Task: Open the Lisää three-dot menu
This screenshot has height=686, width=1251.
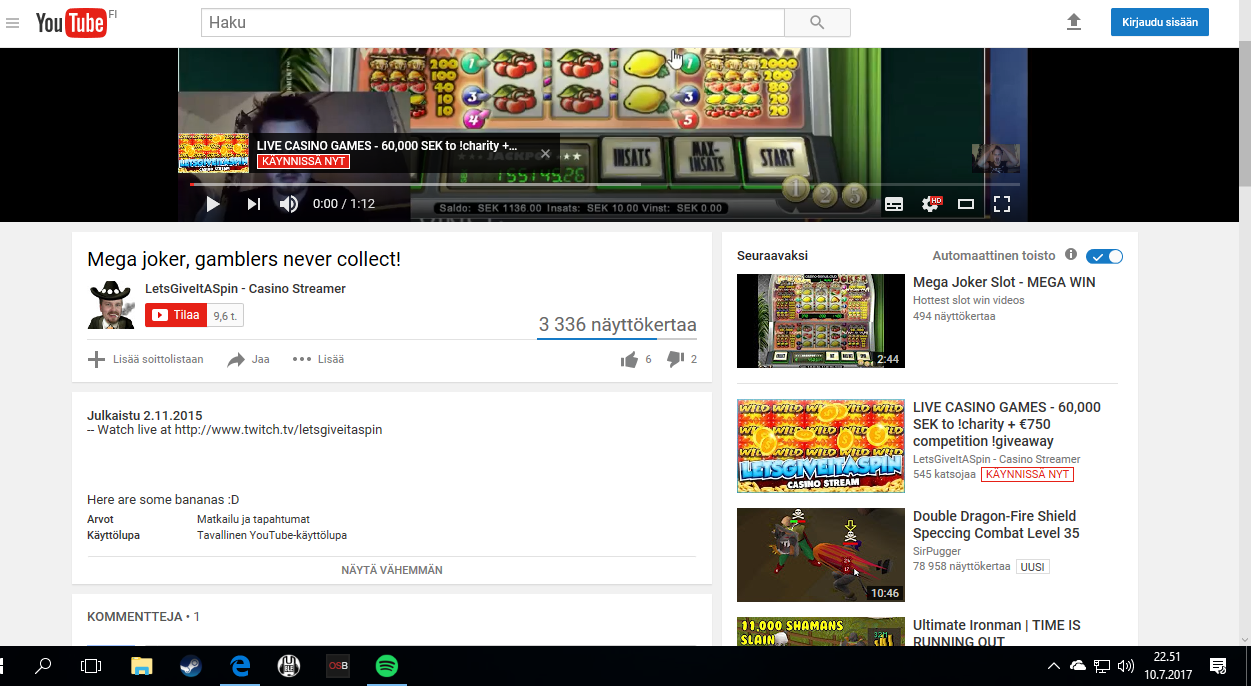Action: 318,359
